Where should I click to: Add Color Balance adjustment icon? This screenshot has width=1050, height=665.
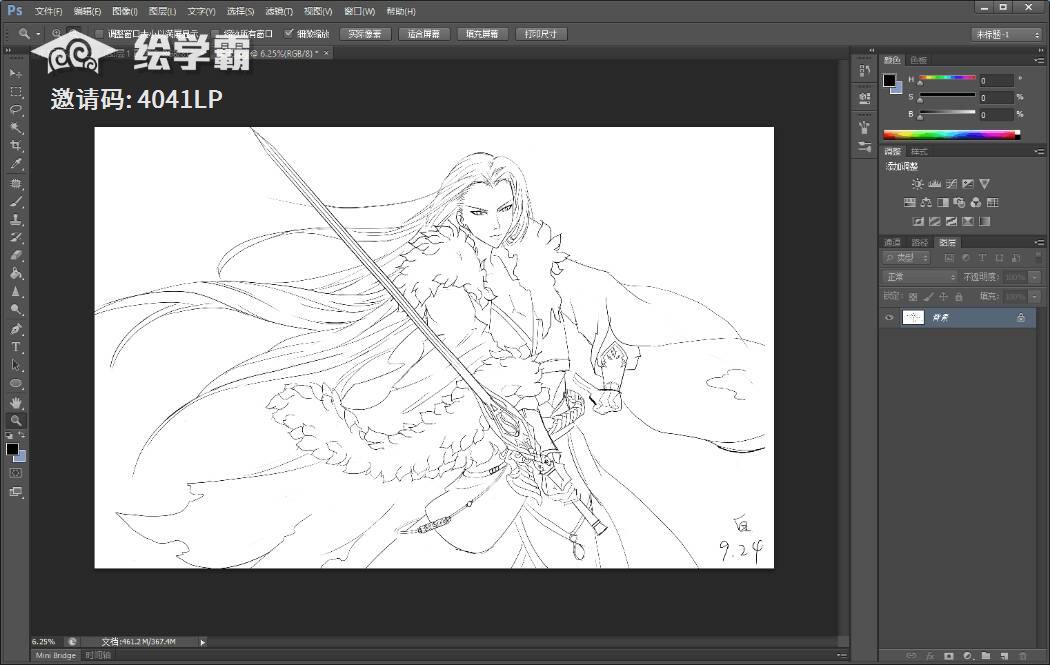point(926,202)
